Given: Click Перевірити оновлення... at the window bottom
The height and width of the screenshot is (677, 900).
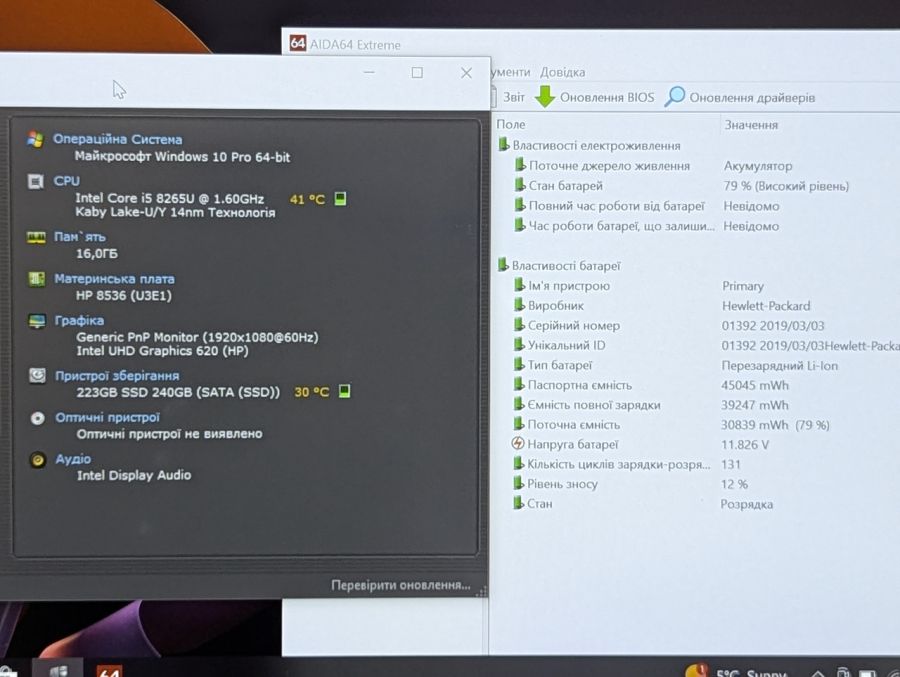Looking at the screenshot, I should pos(401,585).
